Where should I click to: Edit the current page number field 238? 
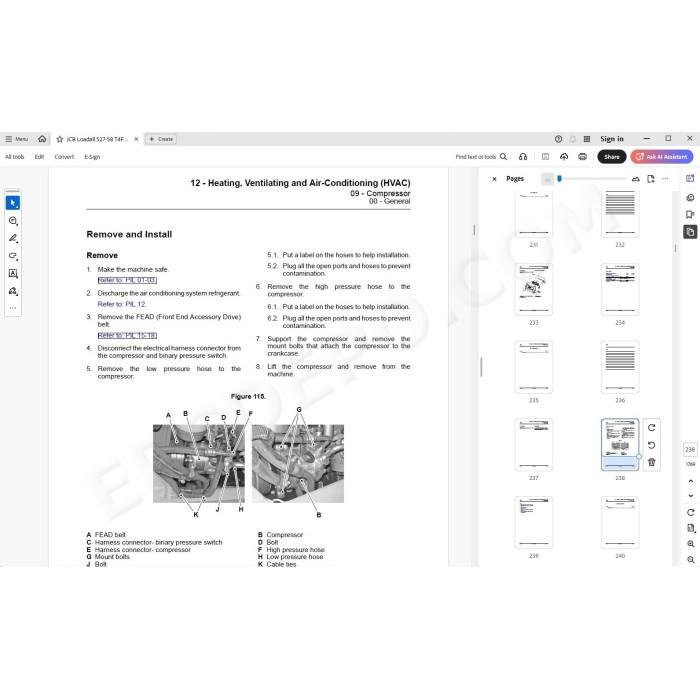(690, 450)
